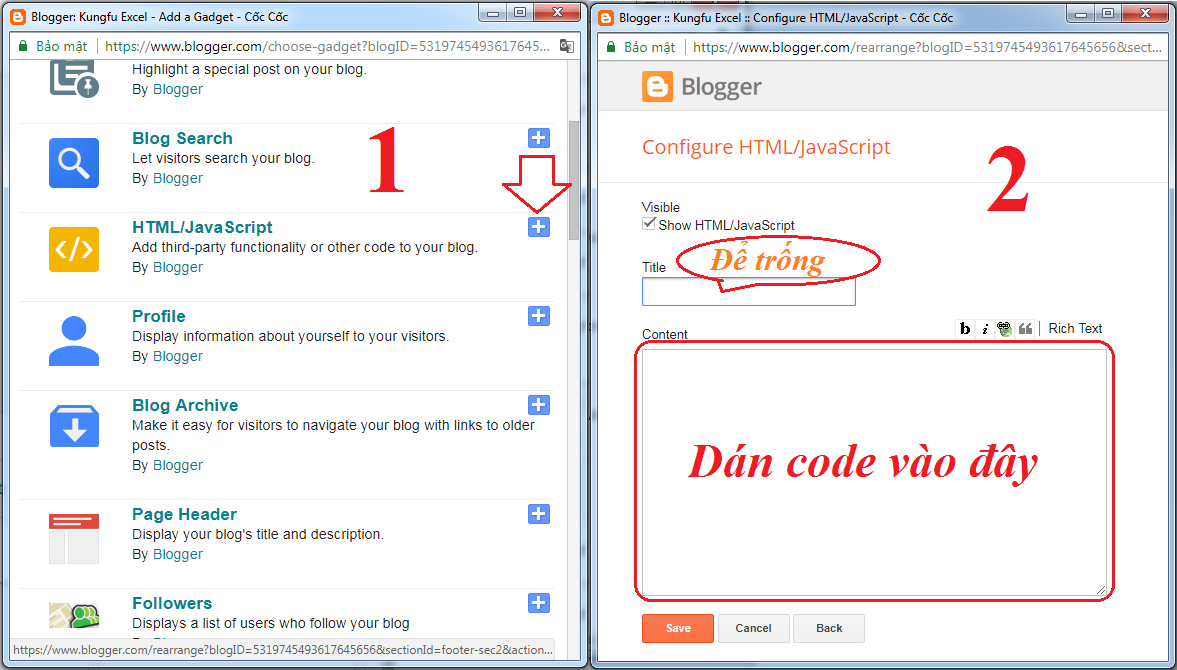
Task: Click Cancel button
Action: click(x=753, y=628)
